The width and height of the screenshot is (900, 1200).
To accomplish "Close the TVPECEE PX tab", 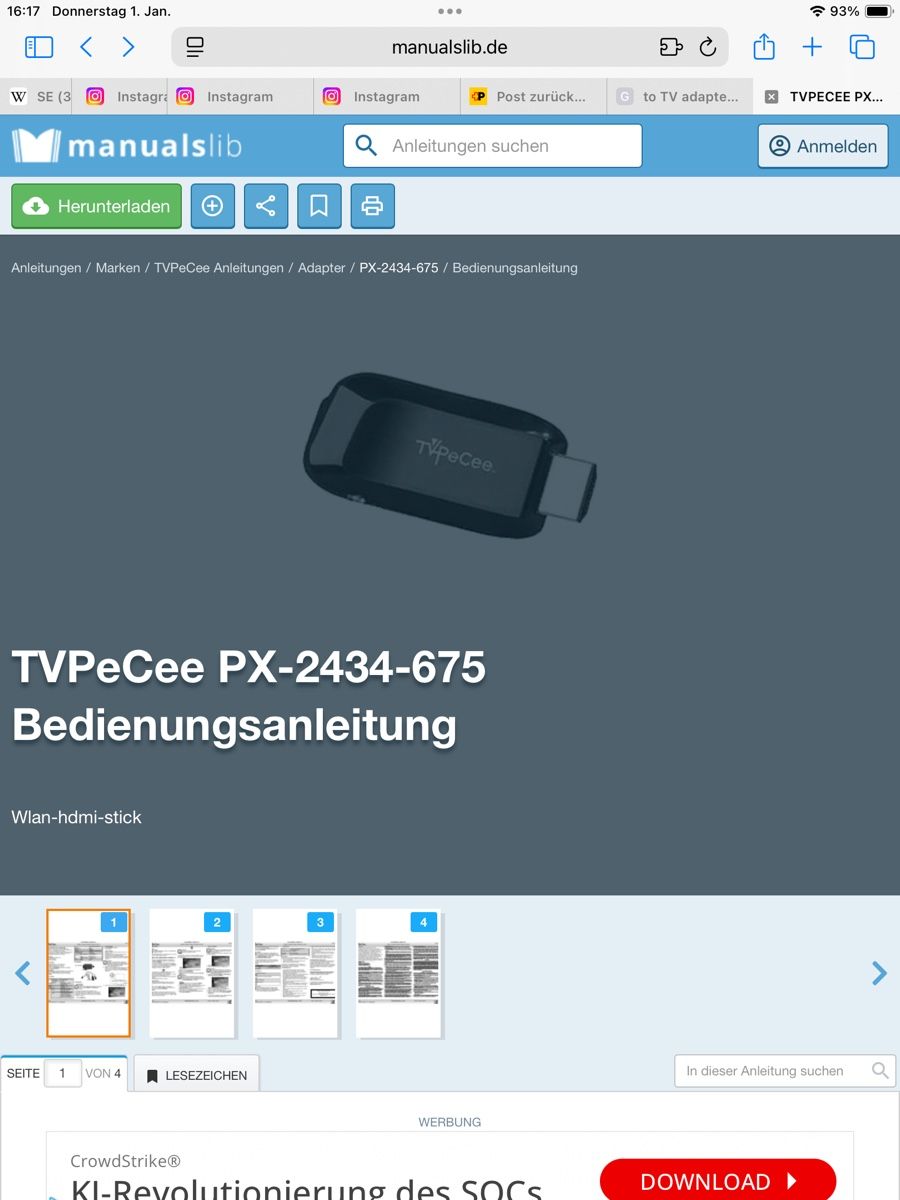I will 771,97.
